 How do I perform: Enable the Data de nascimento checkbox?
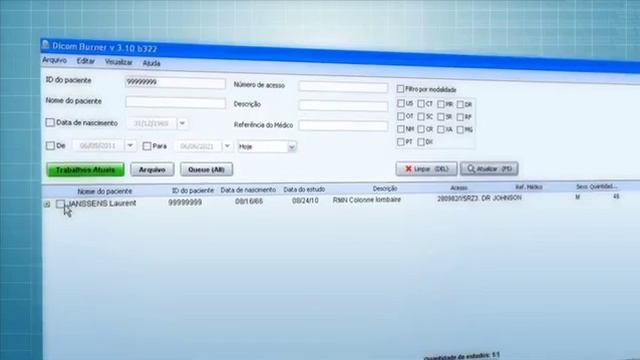coord(50,122)
